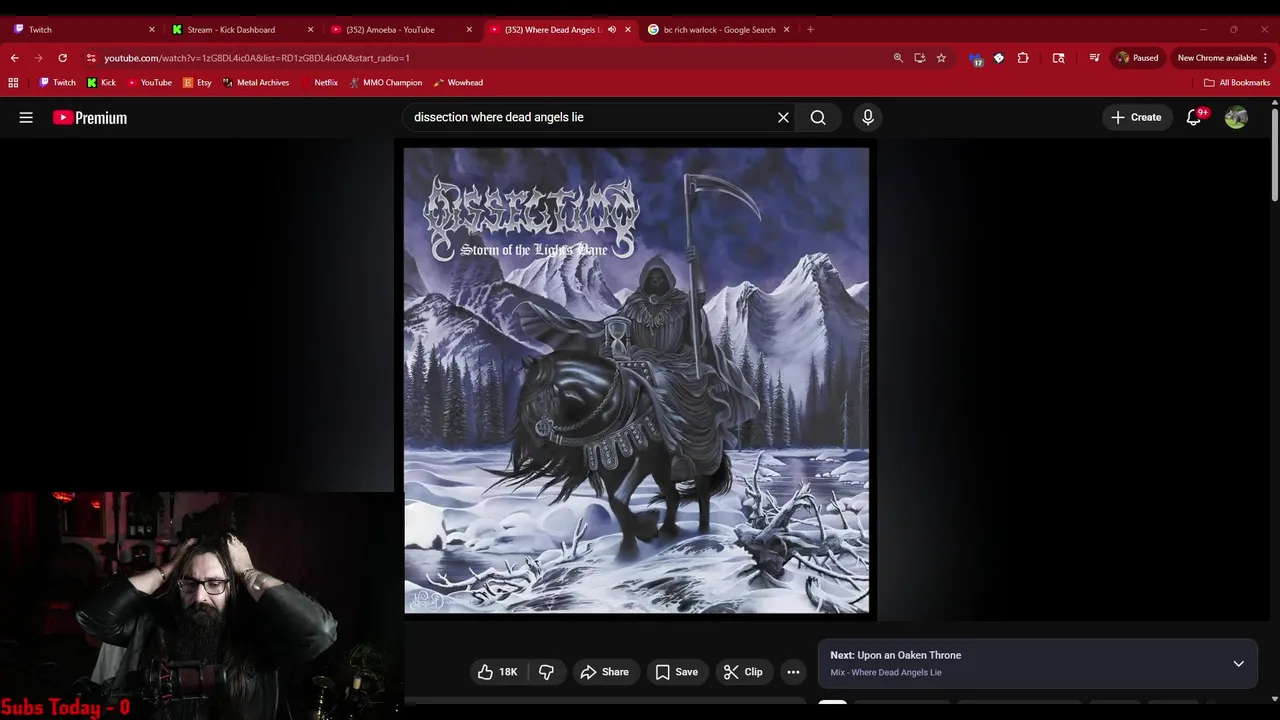The image size is (1280, 720).
Task: Open the notifications bell
Action: pyautogui.click(x=1194, y=117)
